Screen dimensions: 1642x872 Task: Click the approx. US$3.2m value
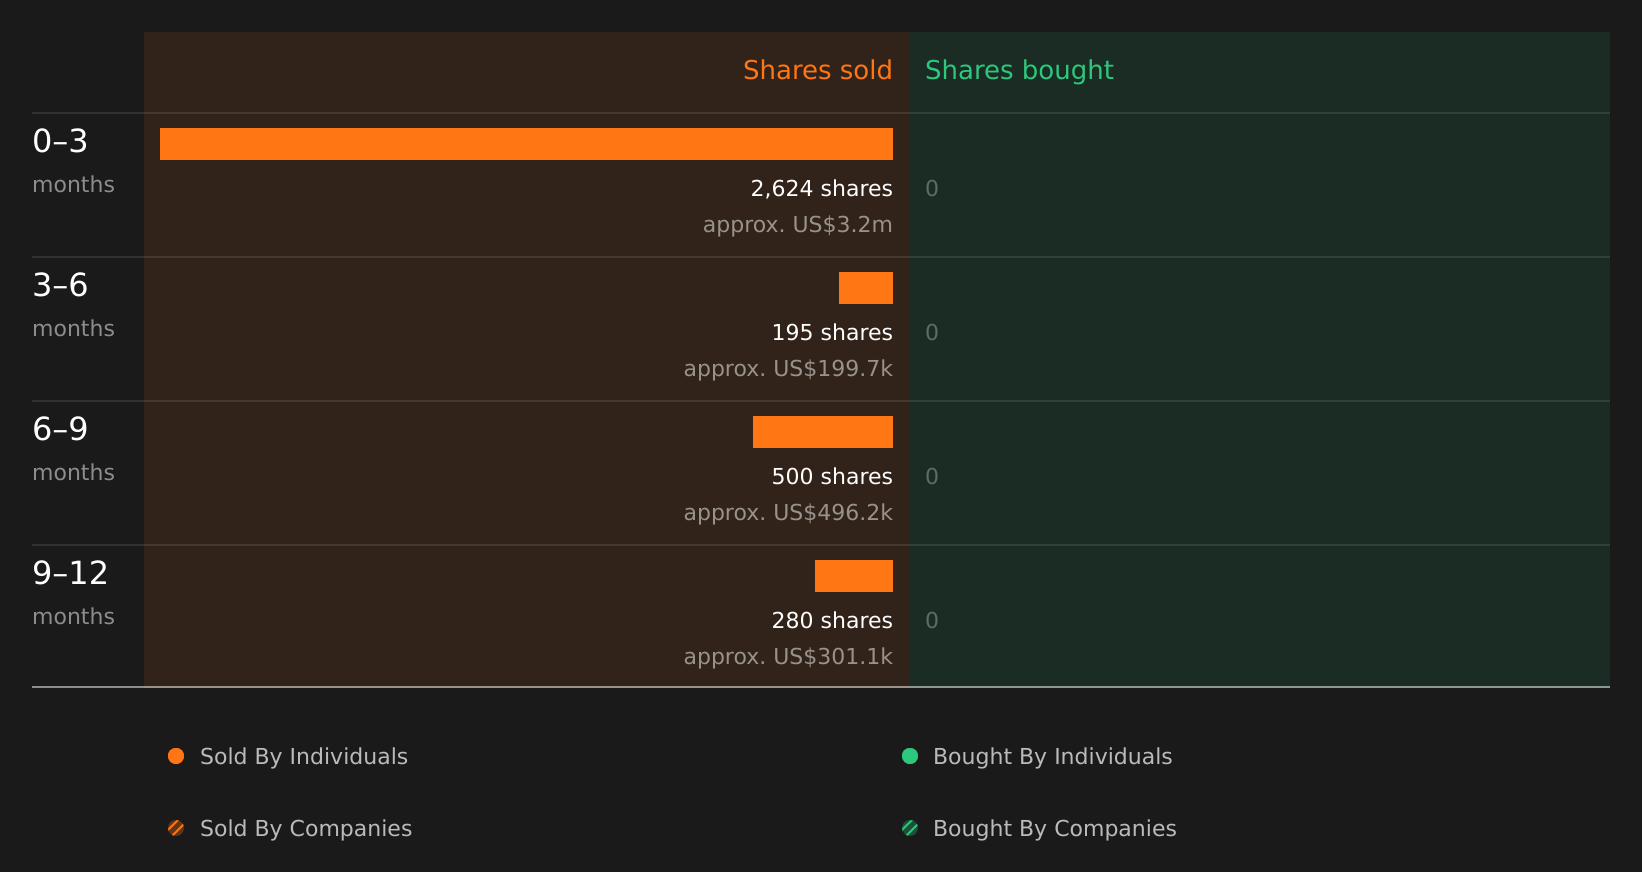[797, 225]
